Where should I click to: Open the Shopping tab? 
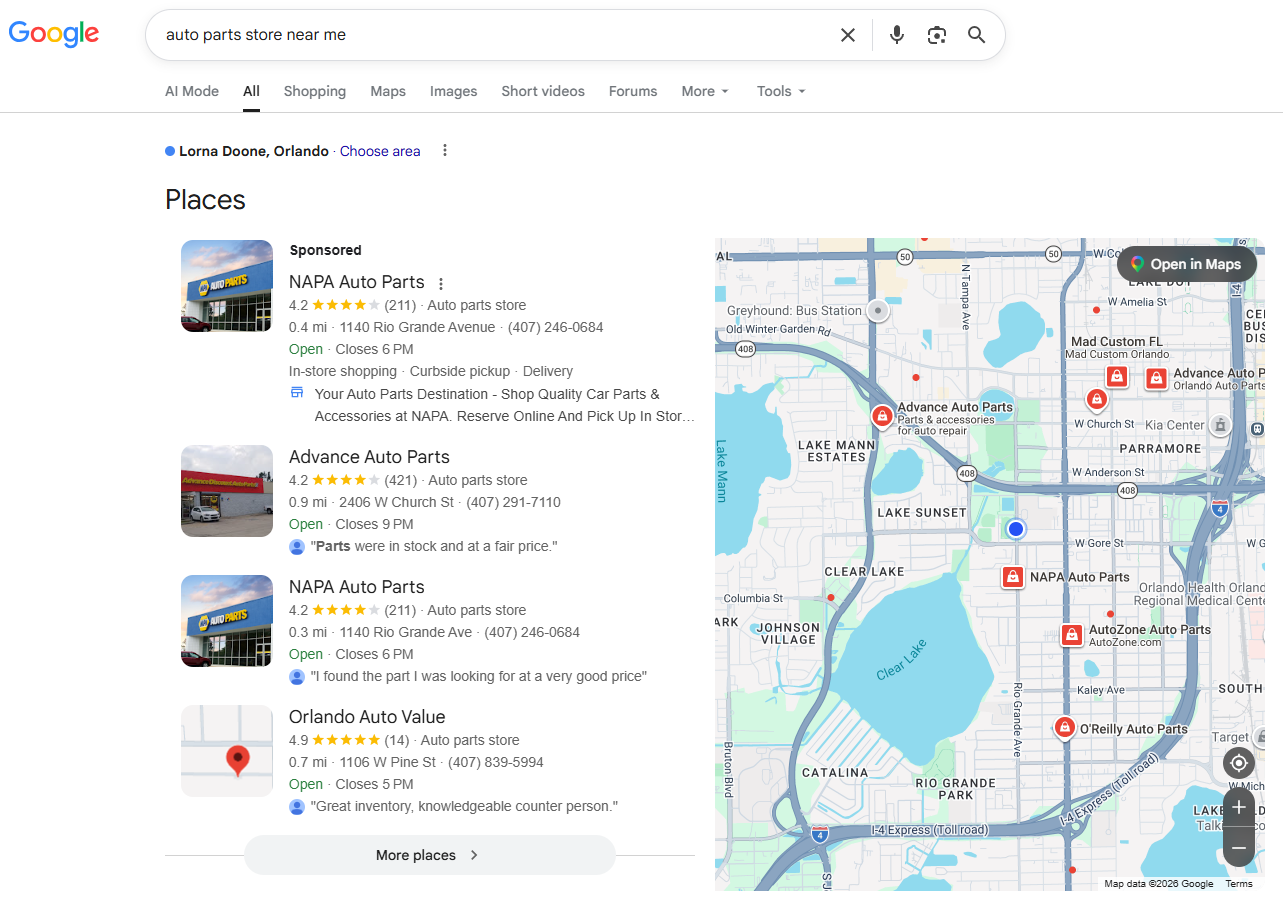click(315, 91)
